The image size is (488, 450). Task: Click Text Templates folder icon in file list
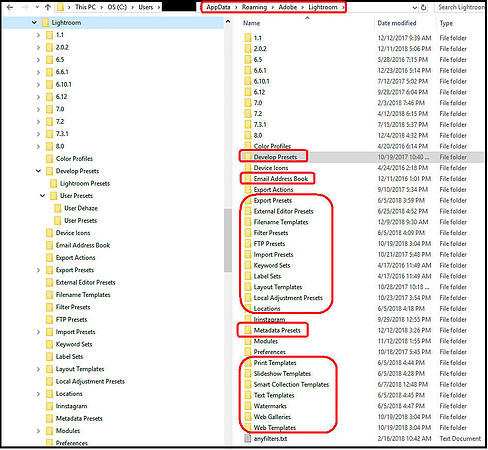tap(248, 395)
